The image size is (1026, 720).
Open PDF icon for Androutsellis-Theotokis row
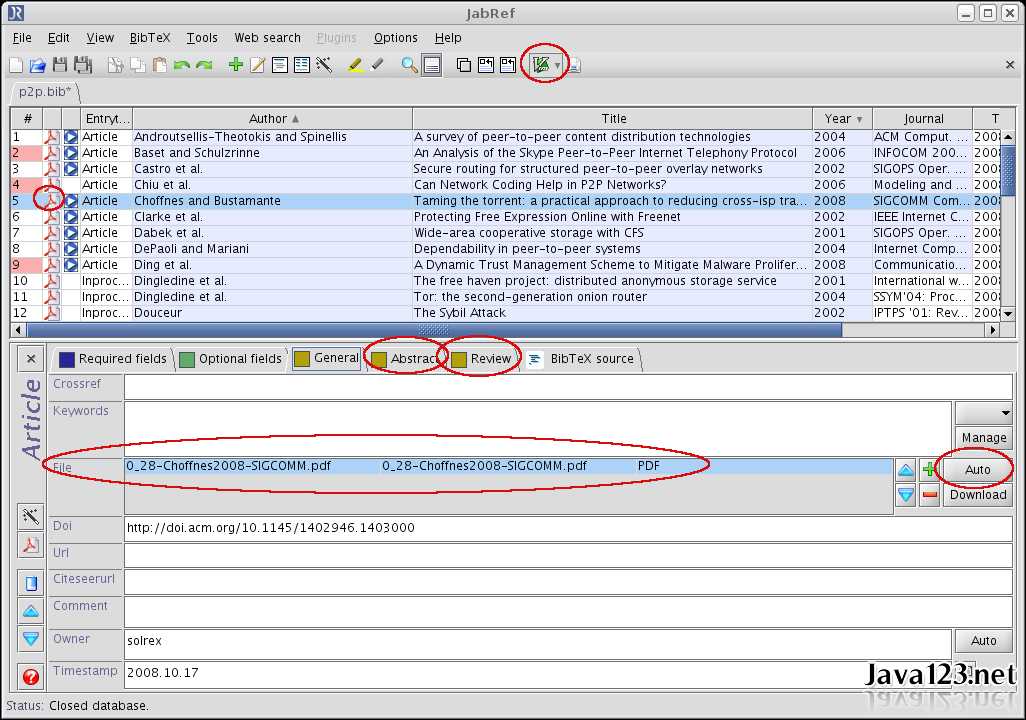click(x=51, y=137)
